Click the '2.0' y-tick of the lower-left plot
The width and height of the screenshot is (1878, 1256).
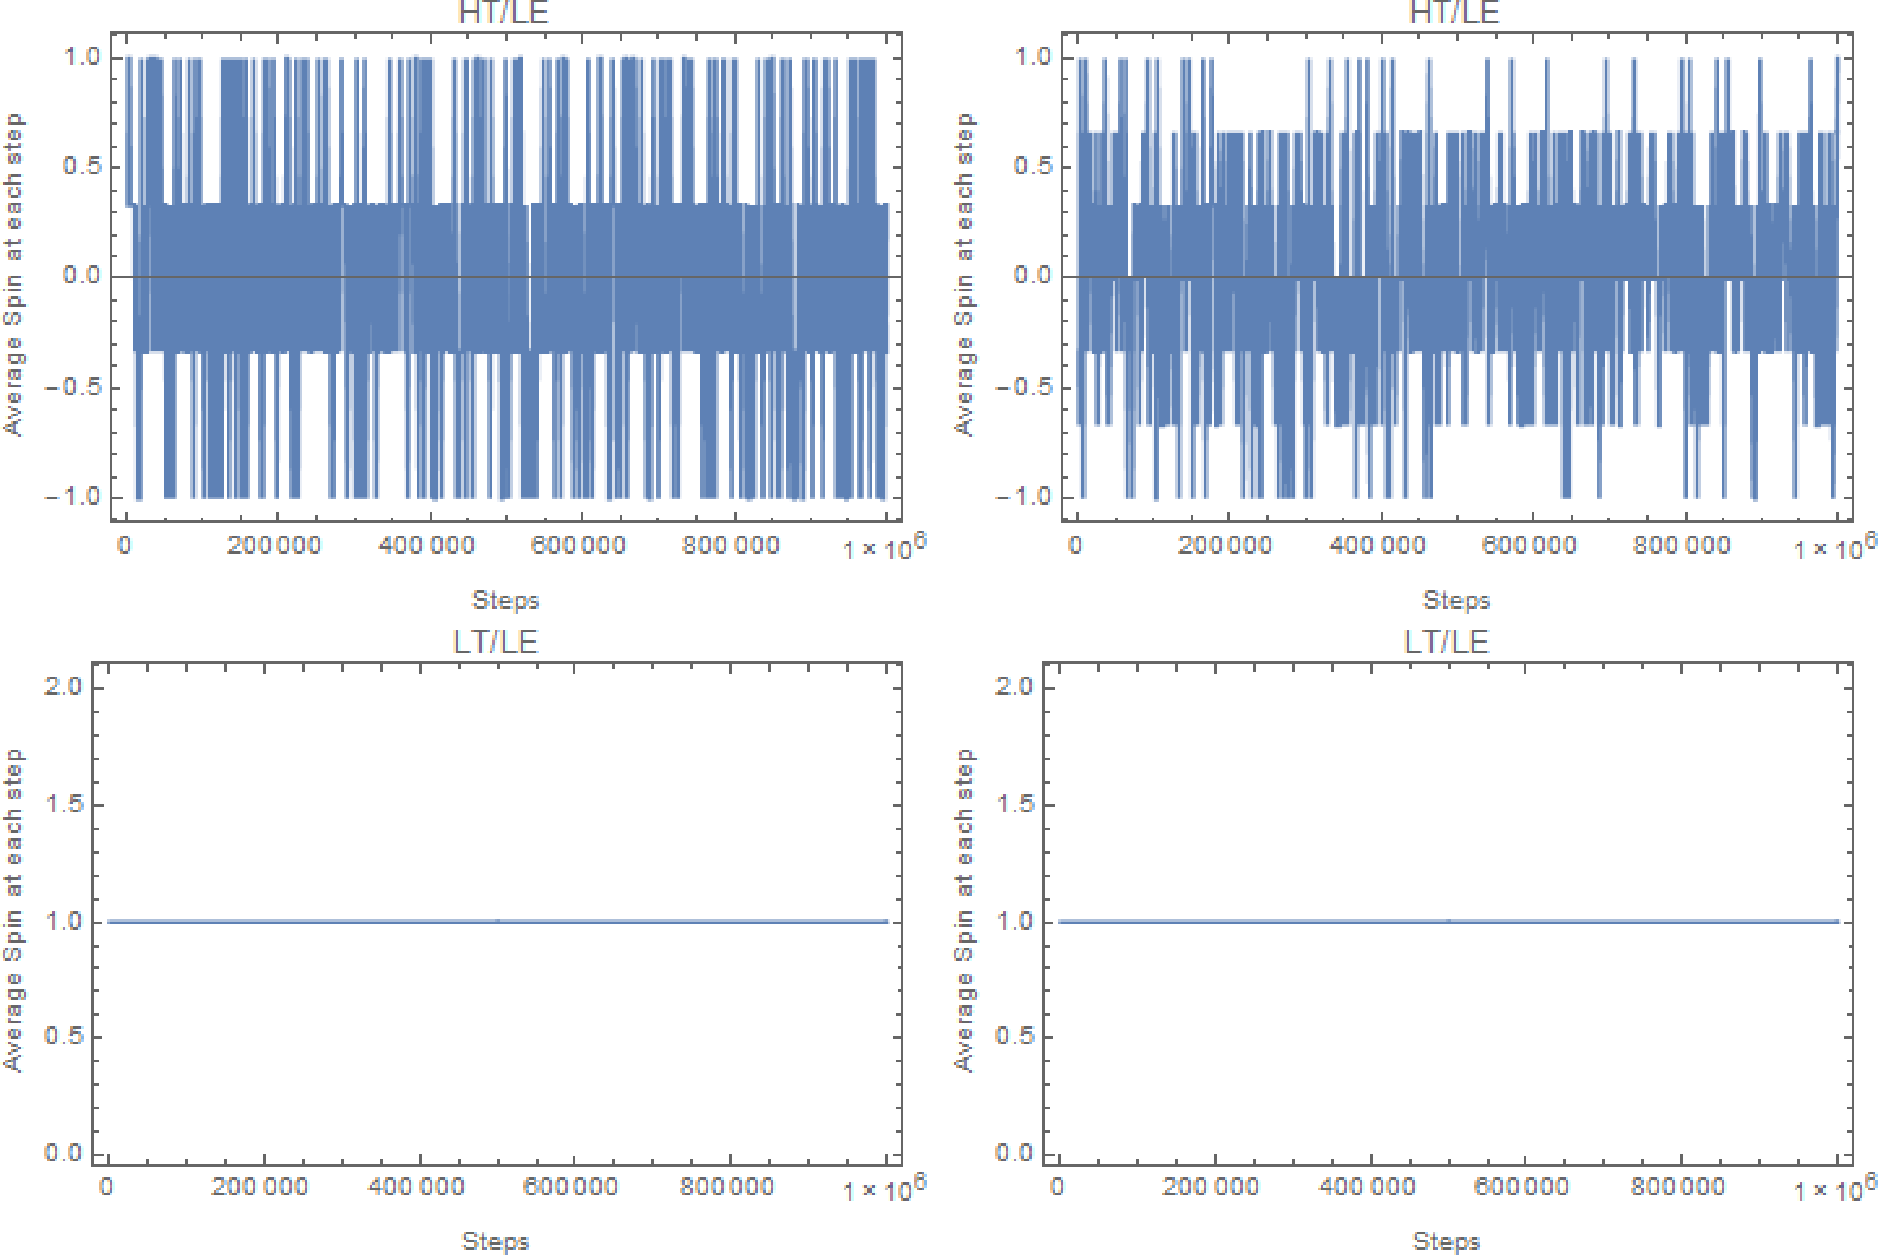pyautogui.click(x=62, y=687)
